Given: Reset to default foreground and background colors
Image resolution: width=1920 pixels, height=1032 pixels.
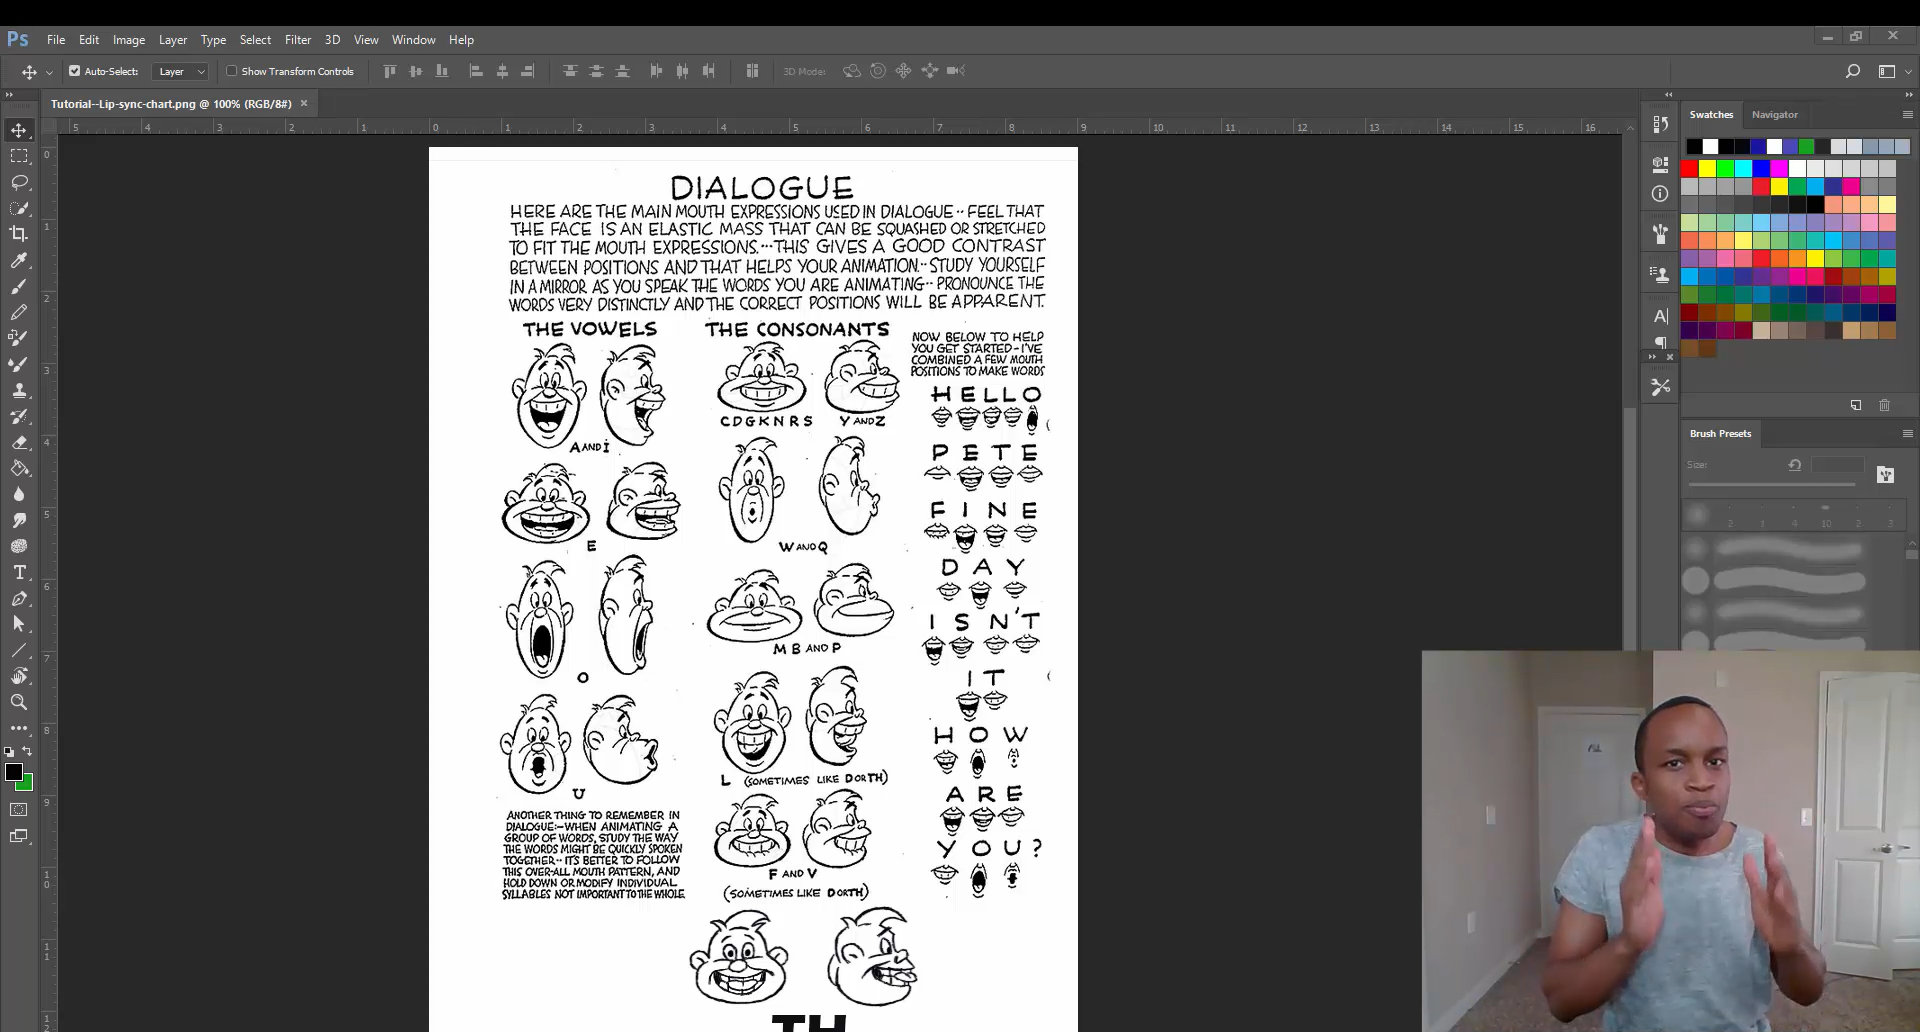Looking at the screenshot, I should [x=9, y=752].
